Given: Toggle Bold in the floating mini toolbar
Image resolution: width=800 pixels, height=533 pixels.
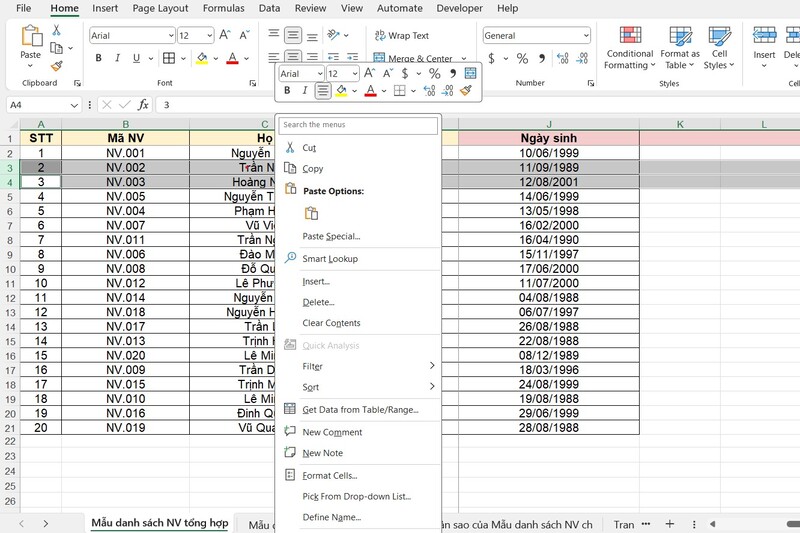Looking at the screenshot, I should [288, 91].
